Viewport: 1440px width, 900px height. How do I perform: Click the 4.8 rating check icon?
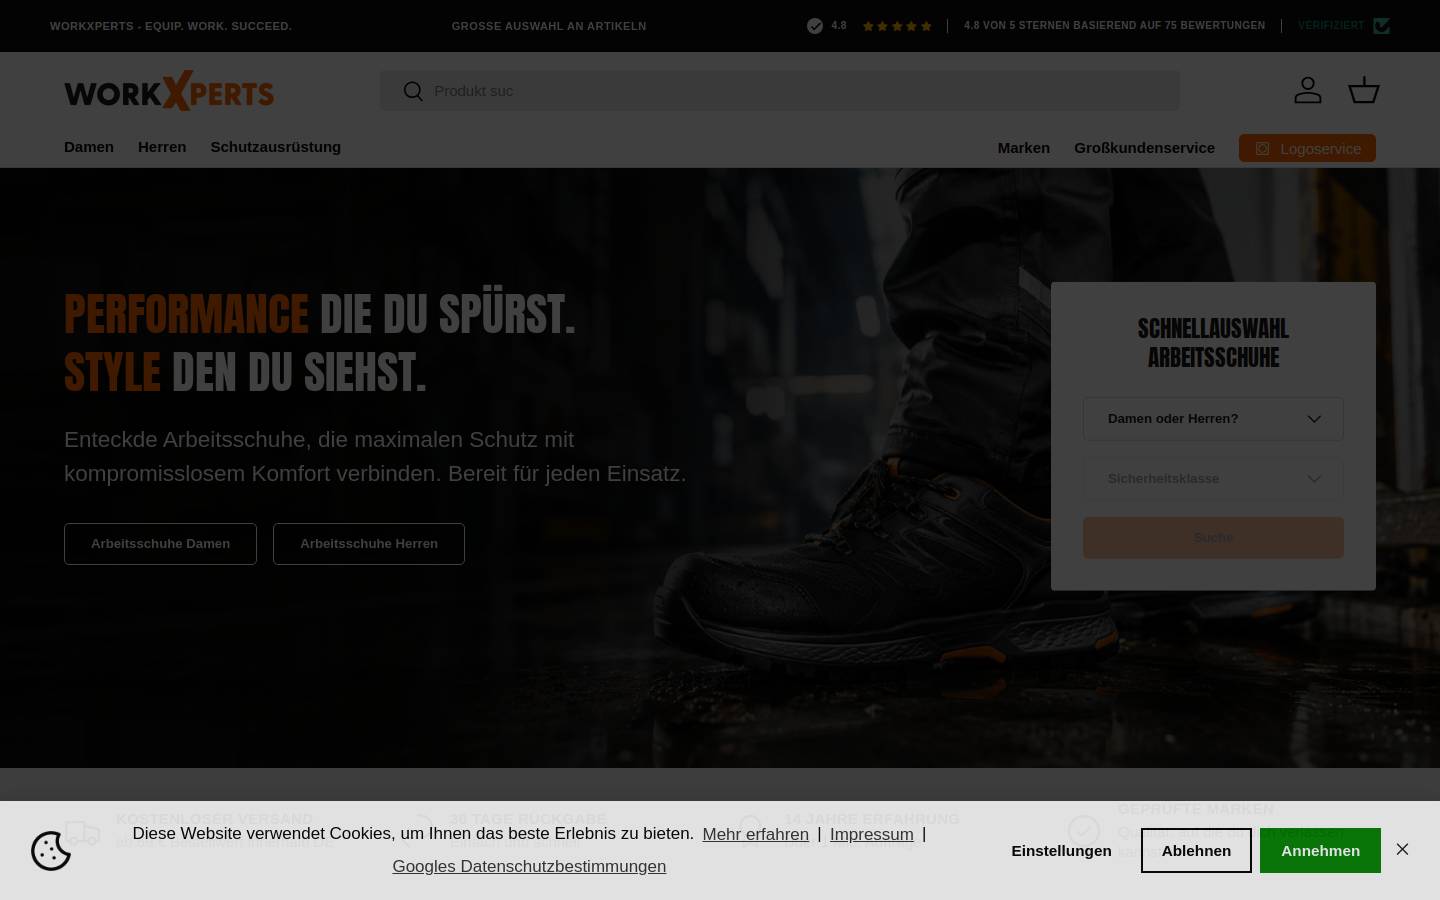(815, 26)
